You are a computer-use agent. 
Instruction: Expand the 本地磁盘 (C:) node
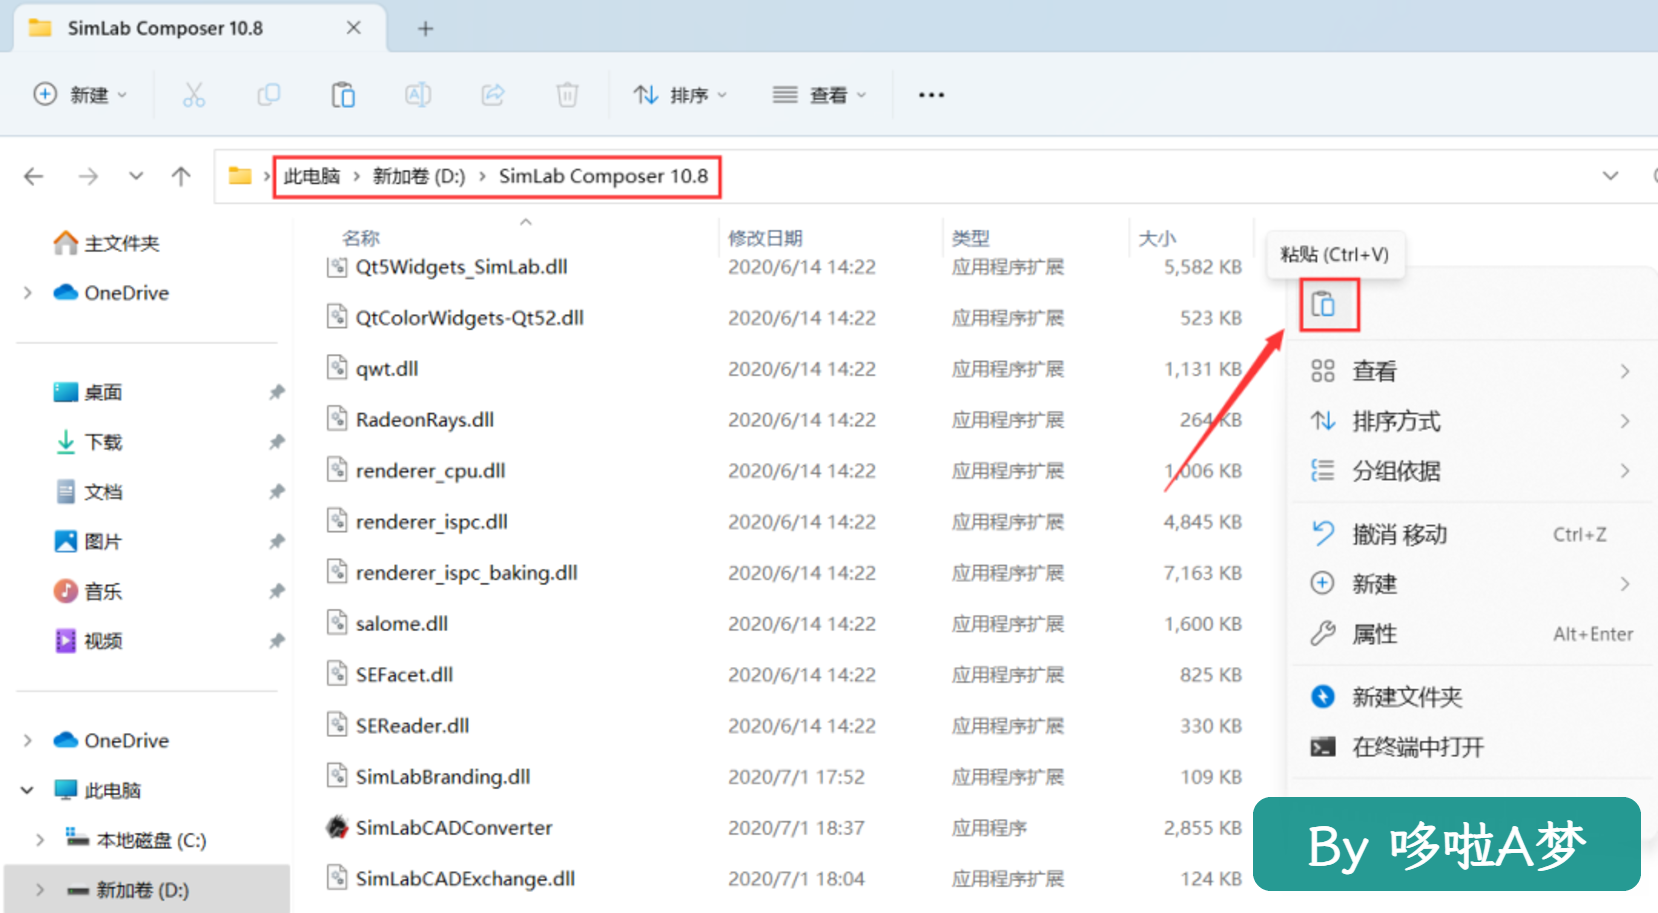pyautogui.click(x=40, y=840)
